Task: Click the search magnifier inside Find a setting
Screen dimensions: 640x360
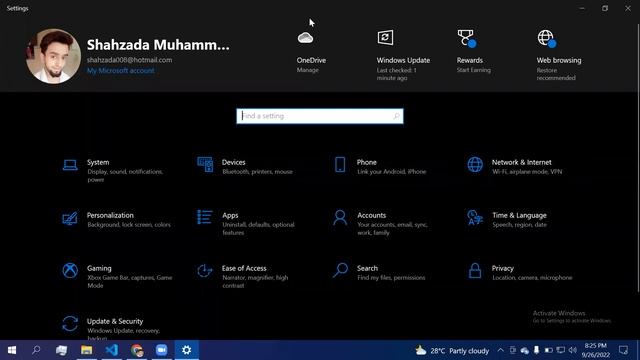Action: [x=396, y=116]
